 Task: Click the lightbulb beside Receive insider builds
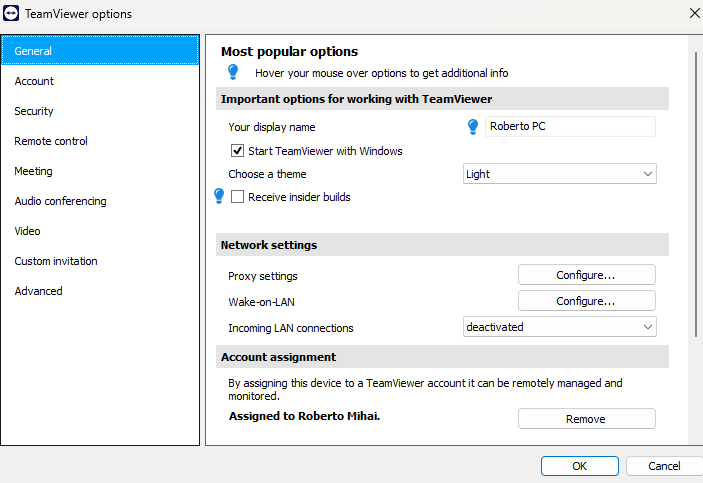pyautogui.click(x=219, y=196)
